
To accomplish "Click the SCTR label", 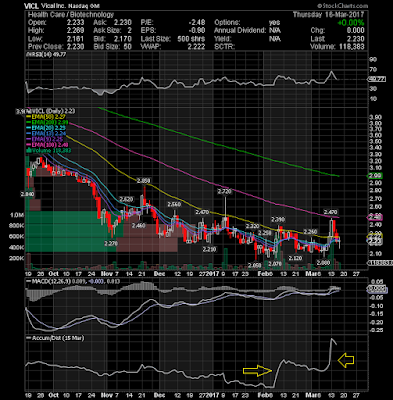I will 225,47.
